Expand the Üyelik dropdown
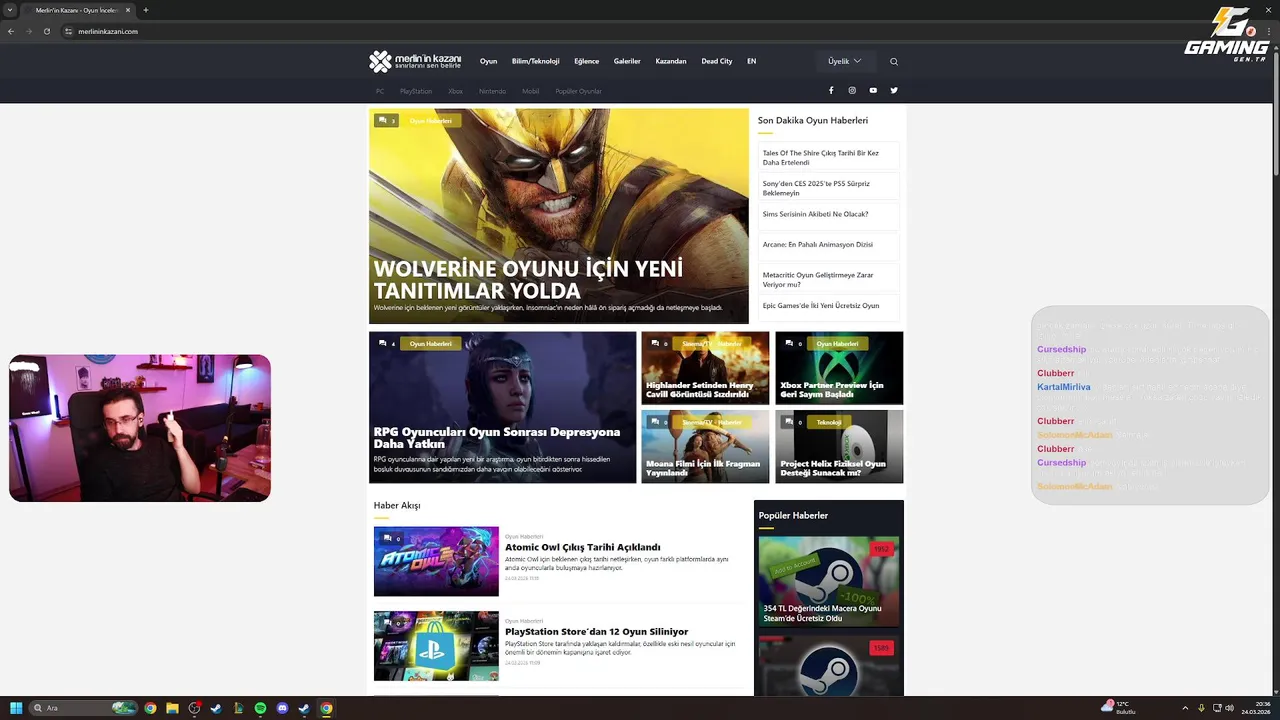This screenshot has height=720, width=1280. (x=845, y=61)
